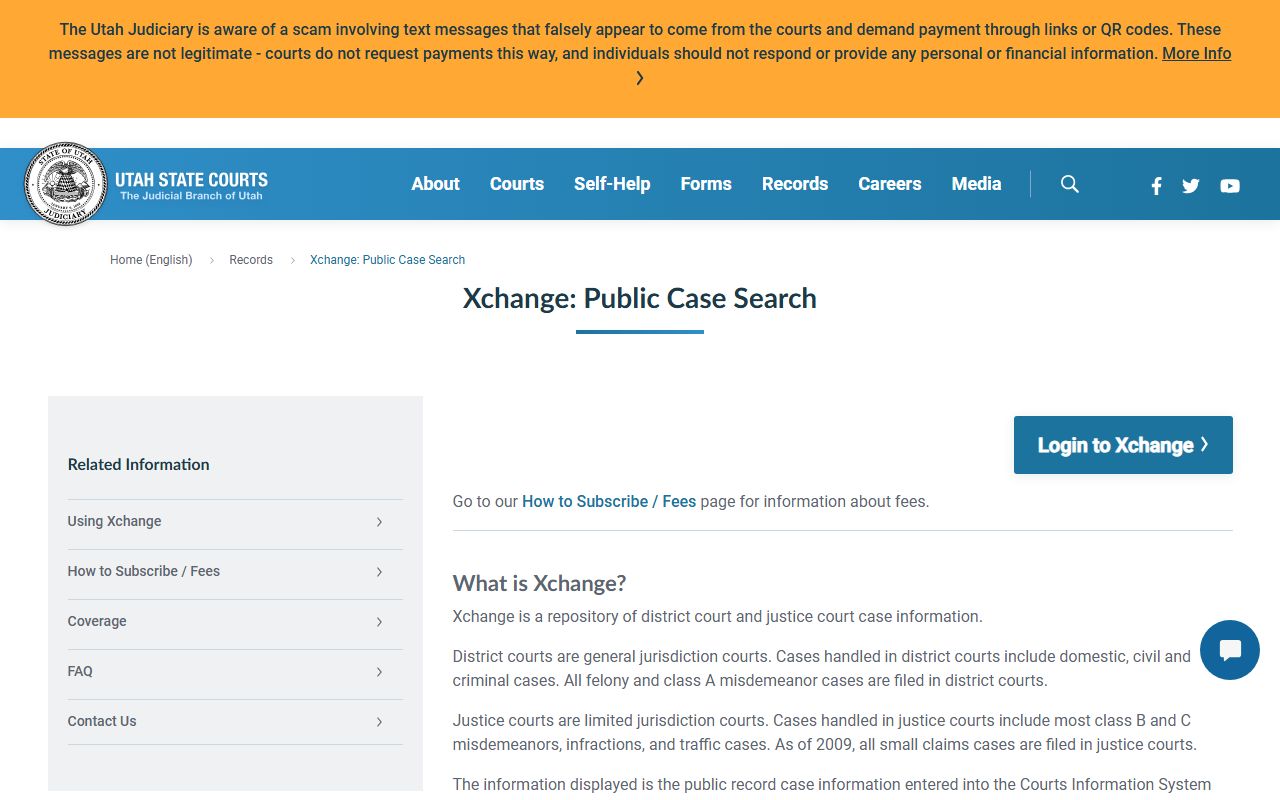Open the Forms menu
1280x800 pixels.
[x=706, y=184]
